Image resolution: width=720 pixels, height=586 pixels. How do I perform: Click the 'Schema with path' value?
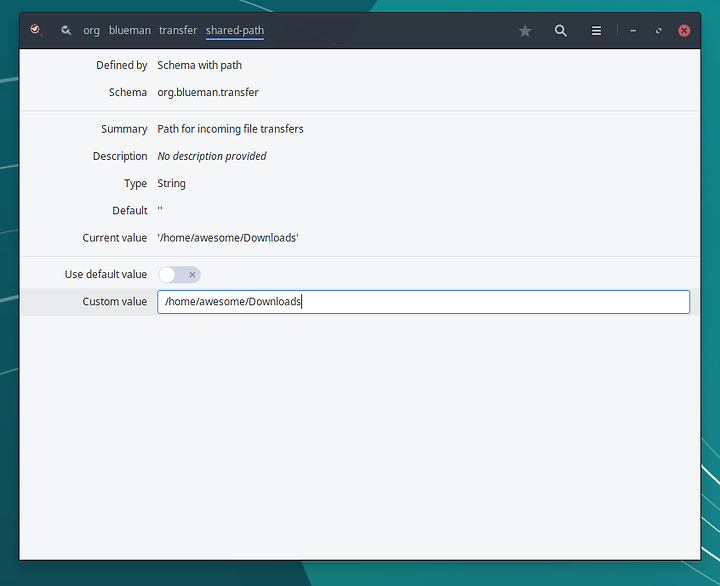[x=199, y=65]
